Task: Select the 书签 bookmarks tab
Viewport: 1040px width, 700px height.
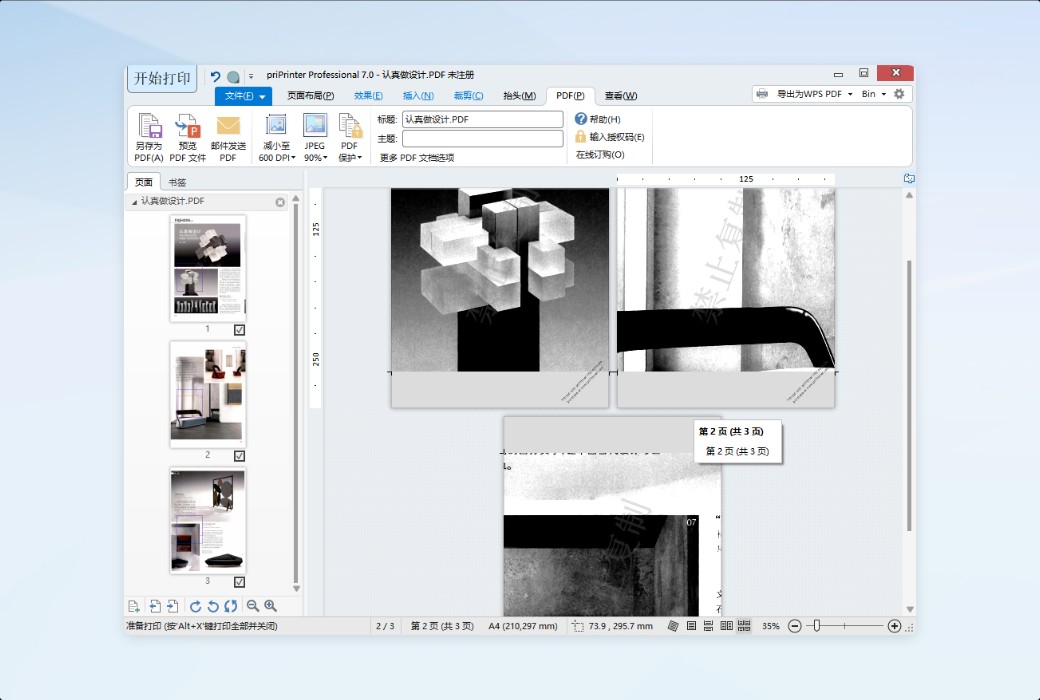Action: [x=177, y=182]
